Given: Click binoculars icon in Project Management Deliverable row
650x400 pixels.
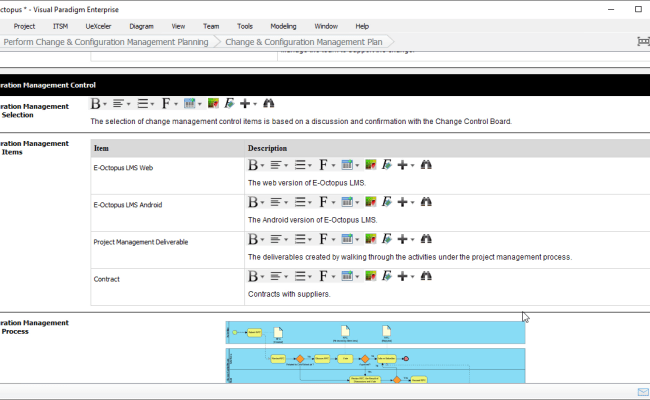Looking at the screenshot, I should click(426, 239).
